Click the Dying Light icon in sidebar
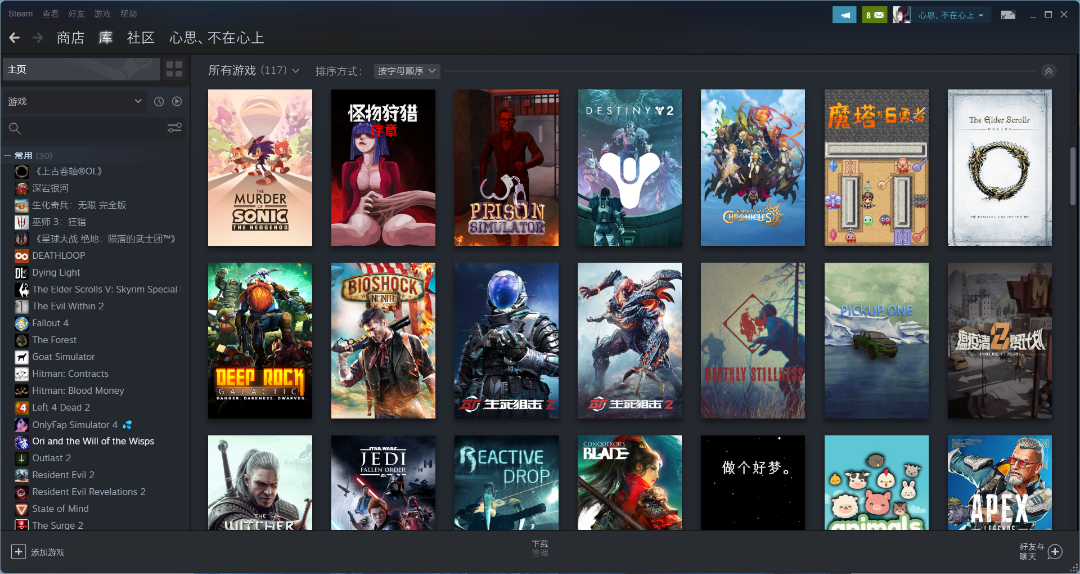 pos(21,273)
